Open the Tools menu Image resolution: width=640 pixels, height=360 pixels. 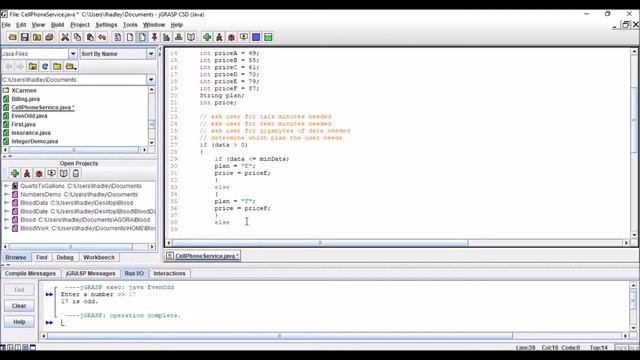click(130, 25)
